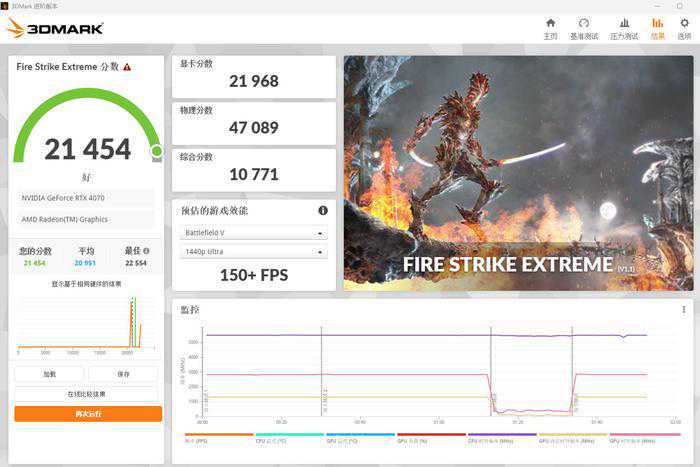The image size is (700, 467).
Task: Click the Fire Strike Extreme banner image
Action: 518,173
